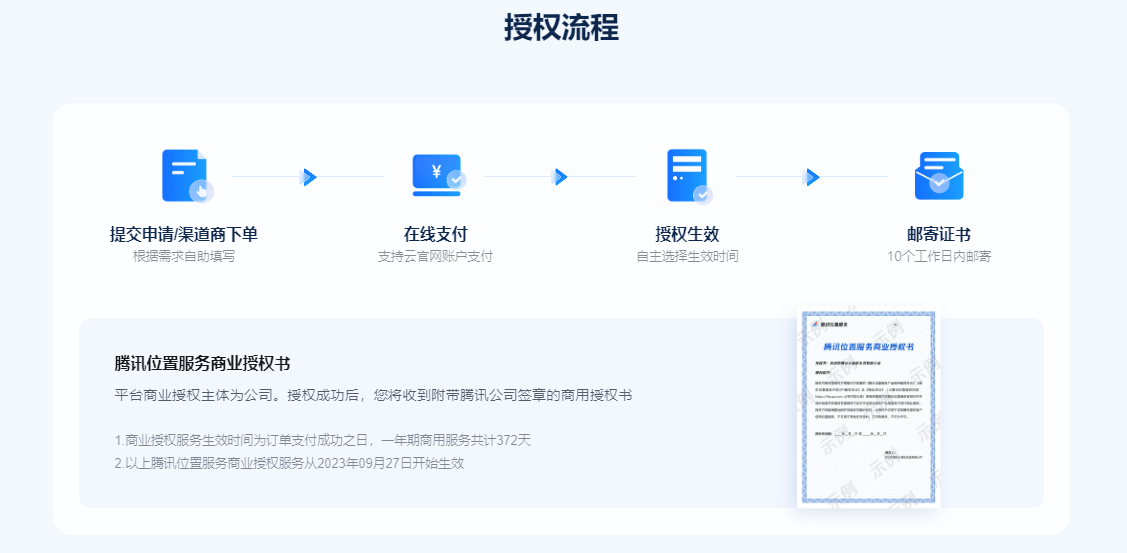Click note 2 about 2023年09月27日 start date

click(x=290, y=463)
